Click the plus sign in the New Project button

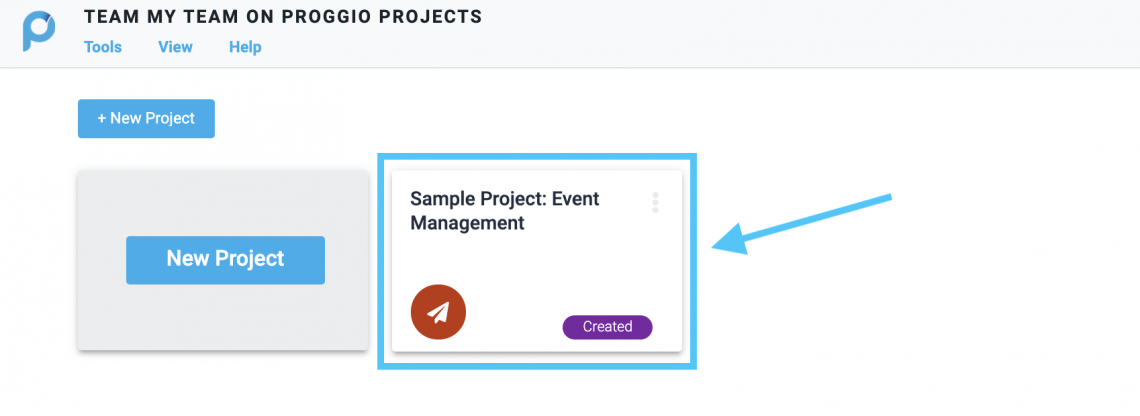click(x=102, y=119)
